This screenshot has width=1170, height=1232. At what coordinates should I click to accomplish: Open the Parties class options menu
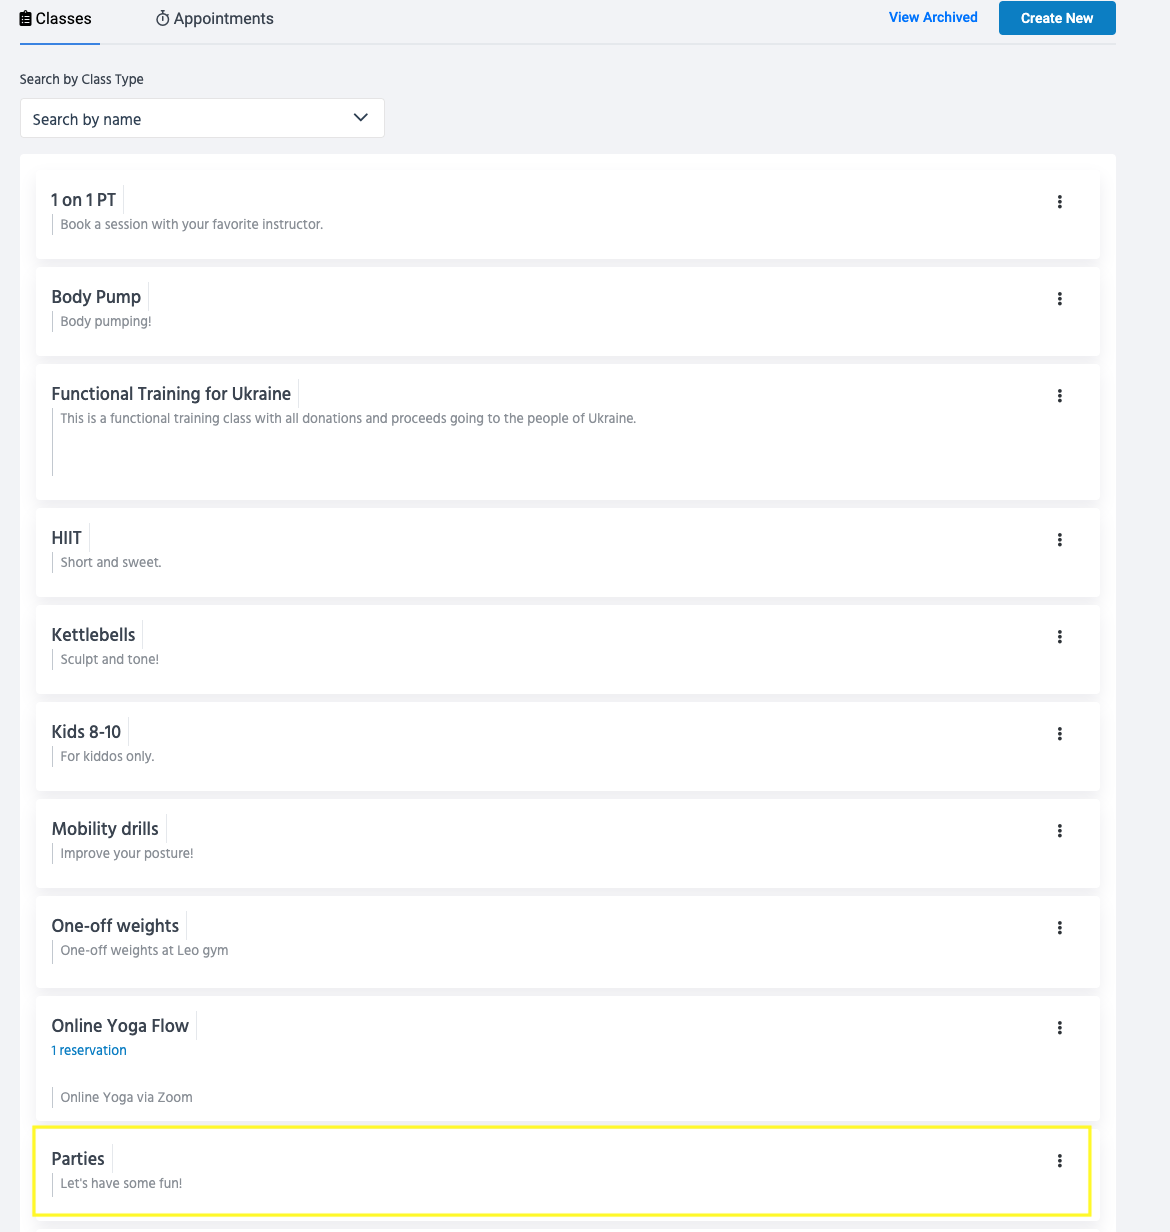(1059, 1161)
